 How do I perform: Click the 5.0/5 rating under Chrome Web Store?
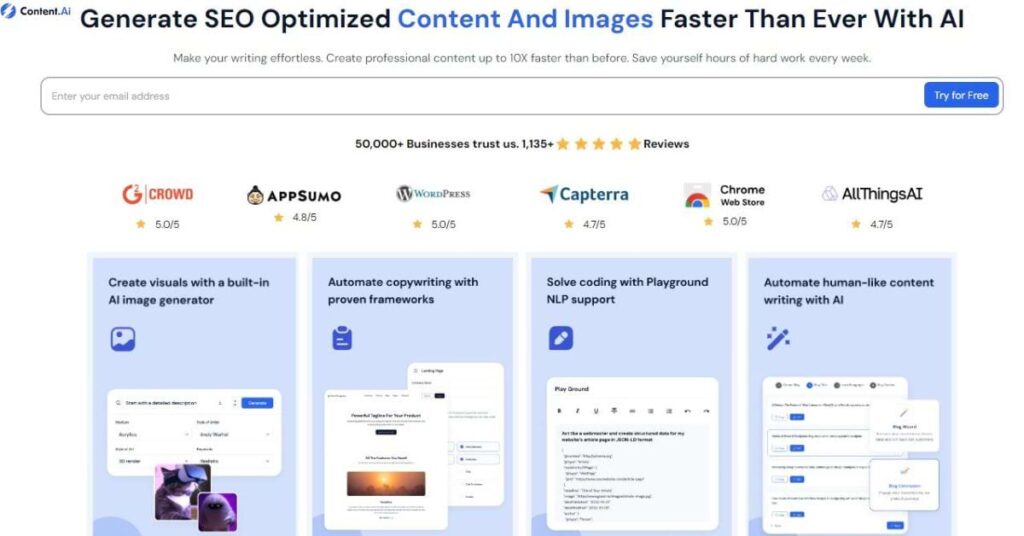(x=725, y=221)
